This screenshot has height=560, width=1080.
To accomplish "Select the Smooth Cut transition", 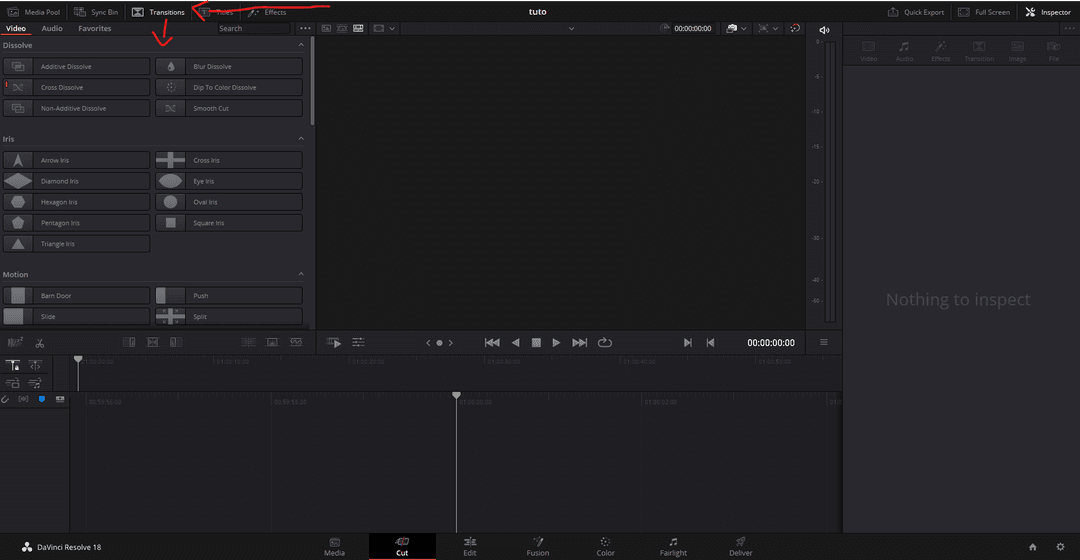I will (x=229, y=108).
